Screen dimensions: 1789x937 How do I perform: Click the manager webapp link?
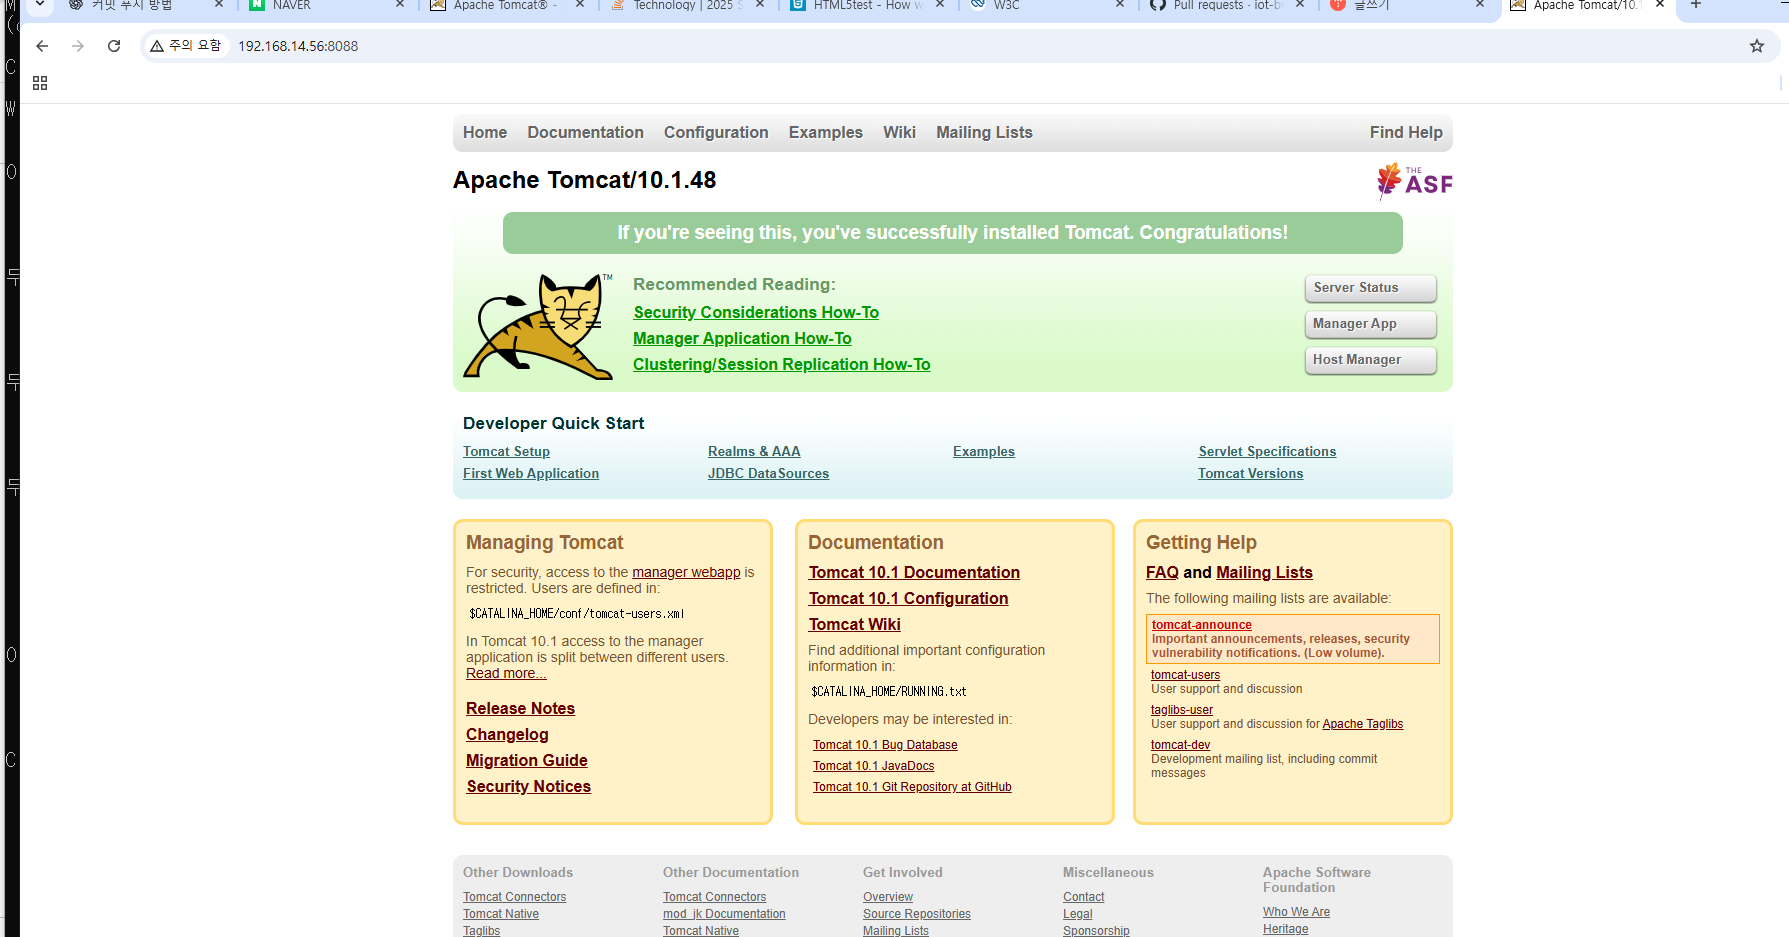[686, 572]
